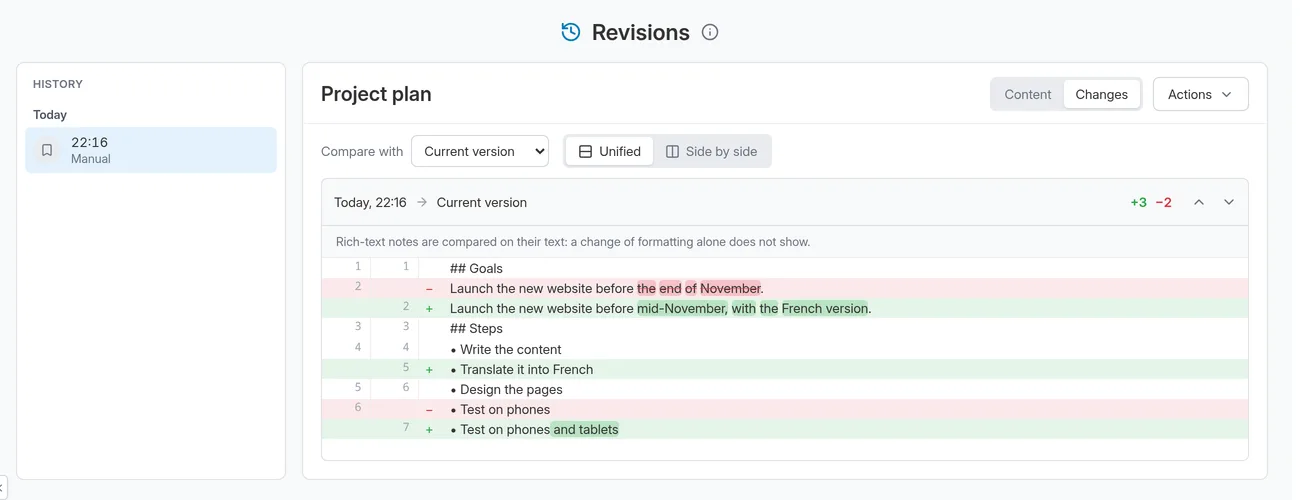Click the removed 'Test on phones' line
The image size is (1300, 500).
(785, 409)
